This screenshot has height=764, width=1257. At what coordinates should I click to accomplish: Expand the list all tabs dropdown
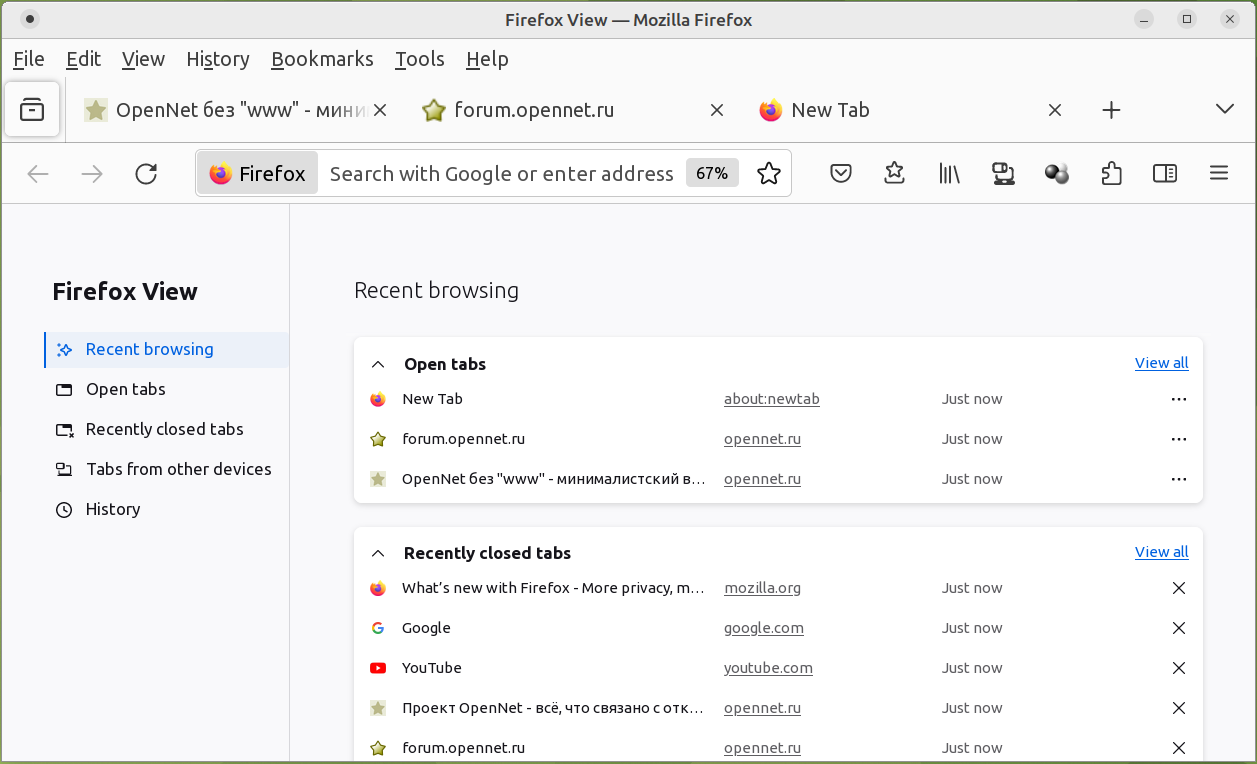click(1224, 109)
